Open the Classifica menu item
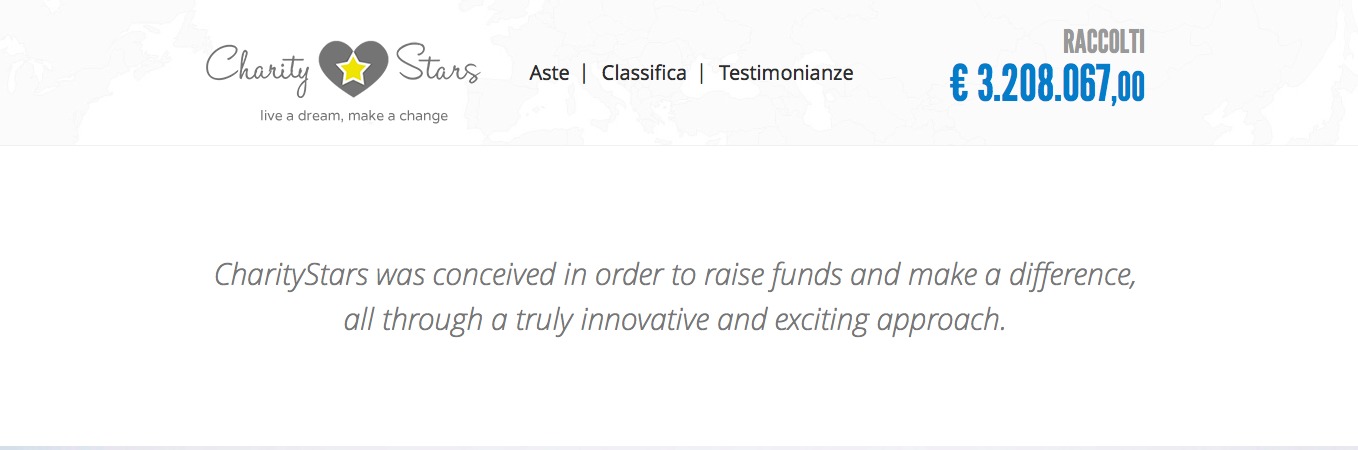The height and width of the screenshot is (450, 1358). coord(644,73)
